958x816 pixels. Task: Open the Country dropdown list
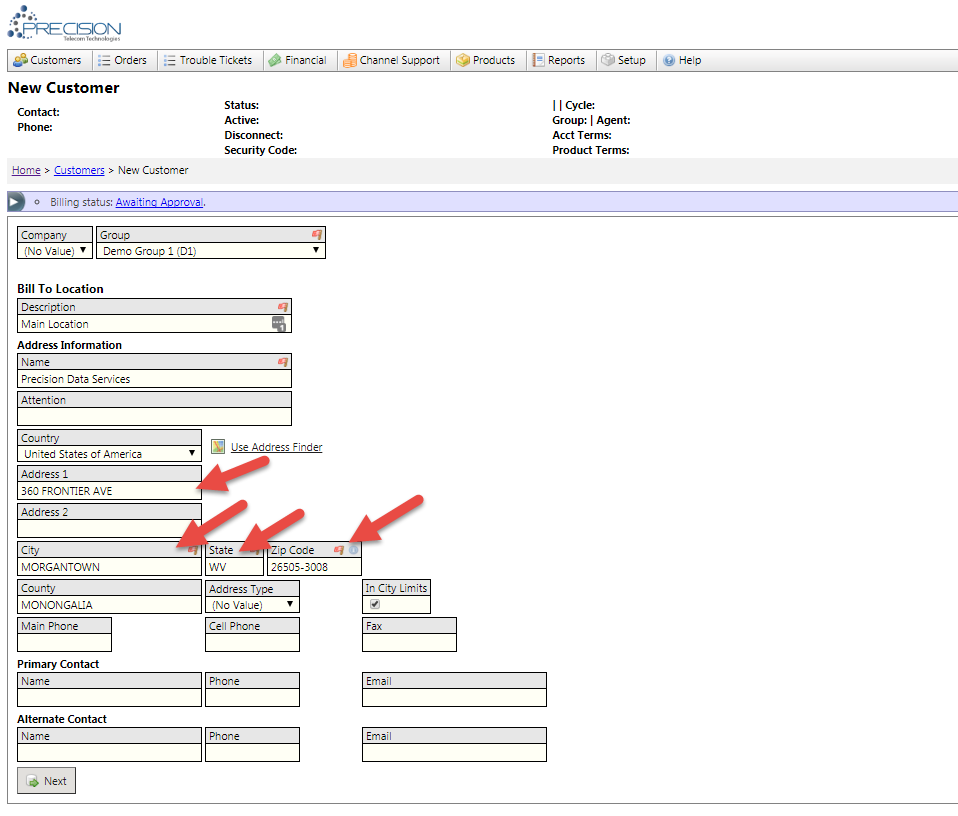[109, 454]
